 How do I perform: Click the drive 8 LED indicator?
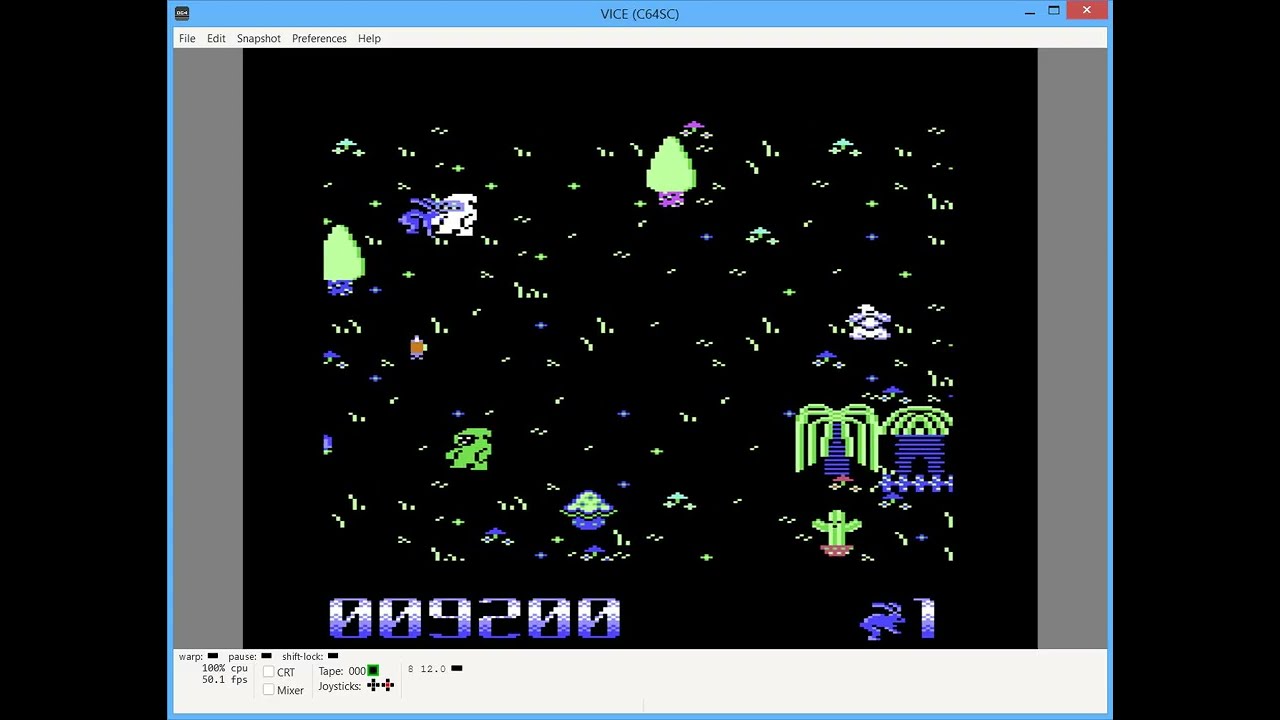[x=457, y=668]
